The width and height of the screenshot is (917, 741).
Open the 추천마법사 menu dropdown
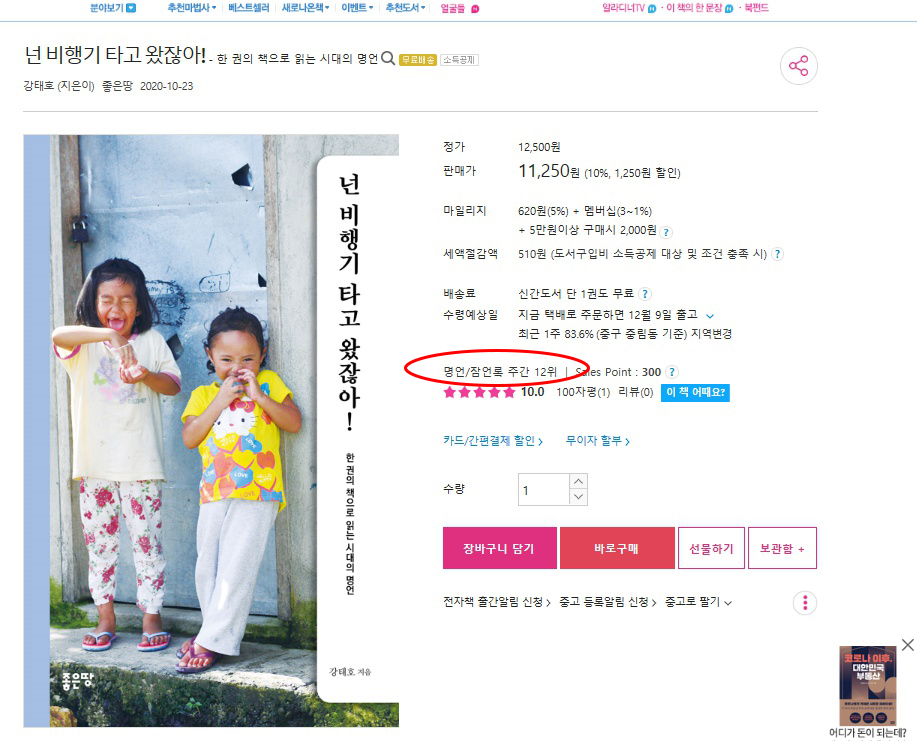(191, 8)
